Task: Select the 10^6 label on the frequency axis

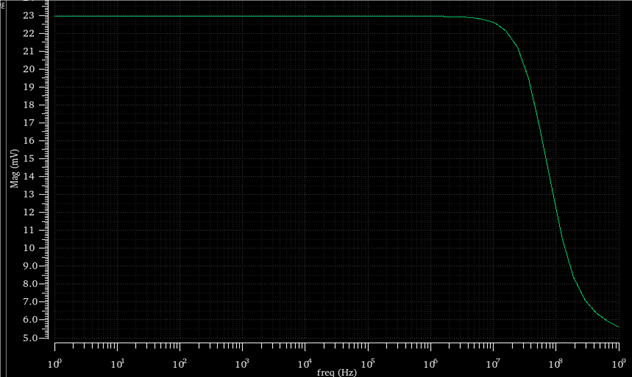Action: pyautogui.click(x=430, y=364)
